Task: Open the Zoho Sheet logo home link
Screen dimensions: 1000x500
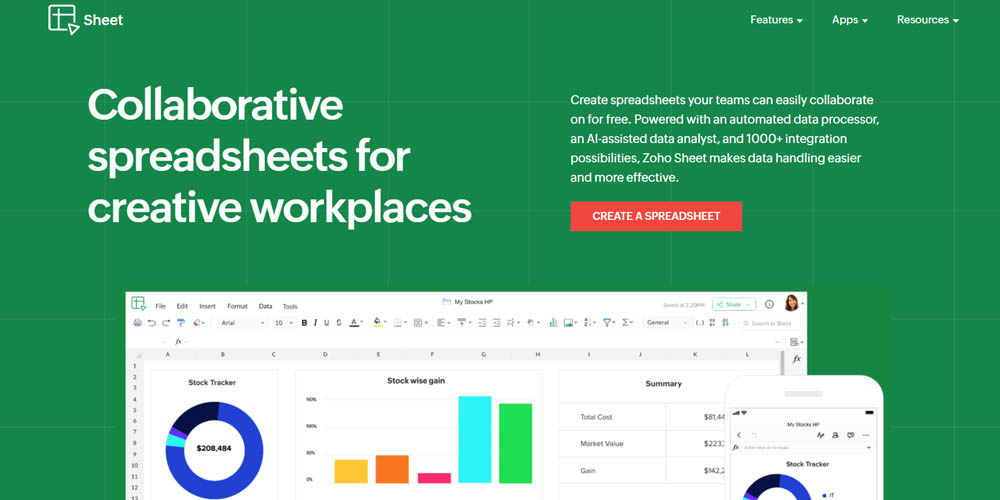Action: coord(85,20)
